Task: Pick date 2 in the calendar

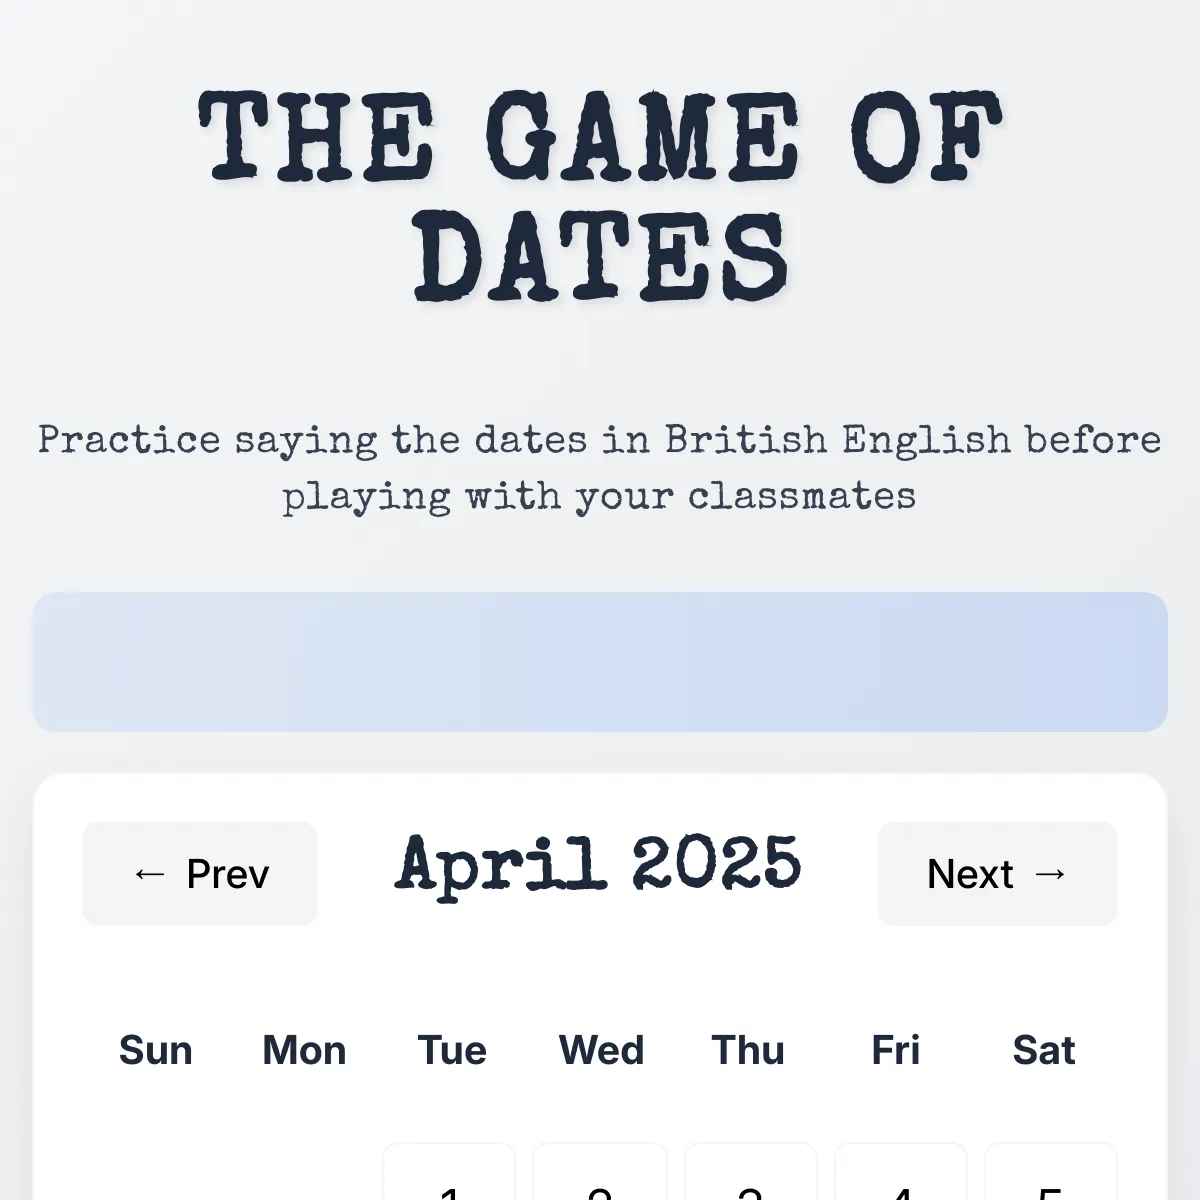Action: click(x=599, y=1172)
